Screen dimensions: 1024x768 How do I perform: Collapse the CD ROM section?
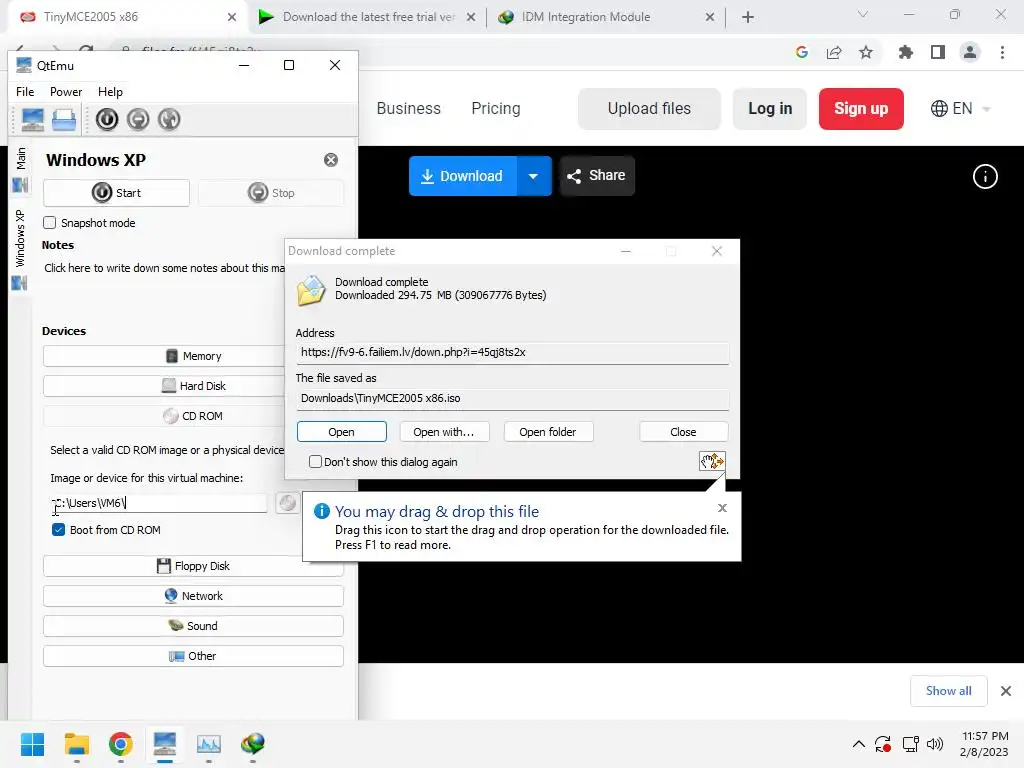point(193,416)
